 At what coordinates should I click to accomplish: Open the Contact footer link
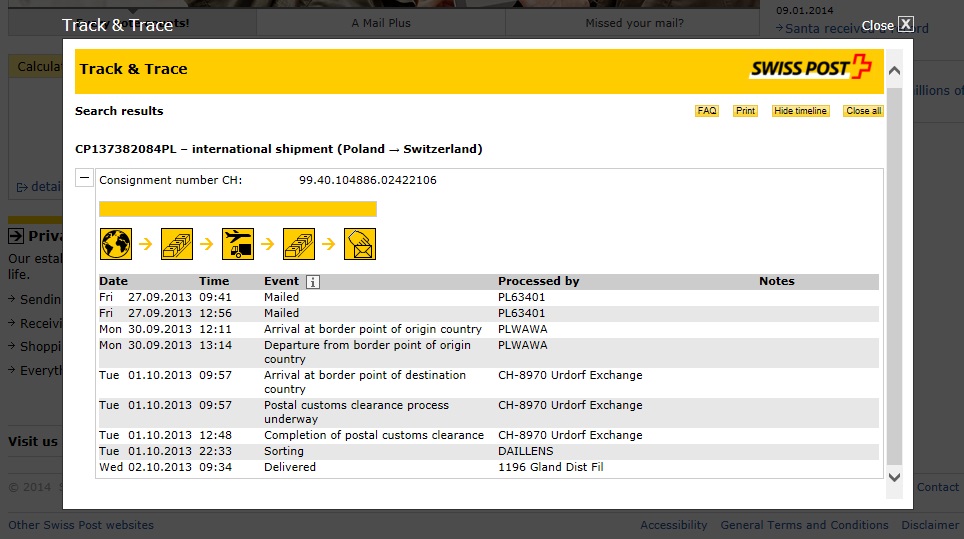tap(938, 487)
